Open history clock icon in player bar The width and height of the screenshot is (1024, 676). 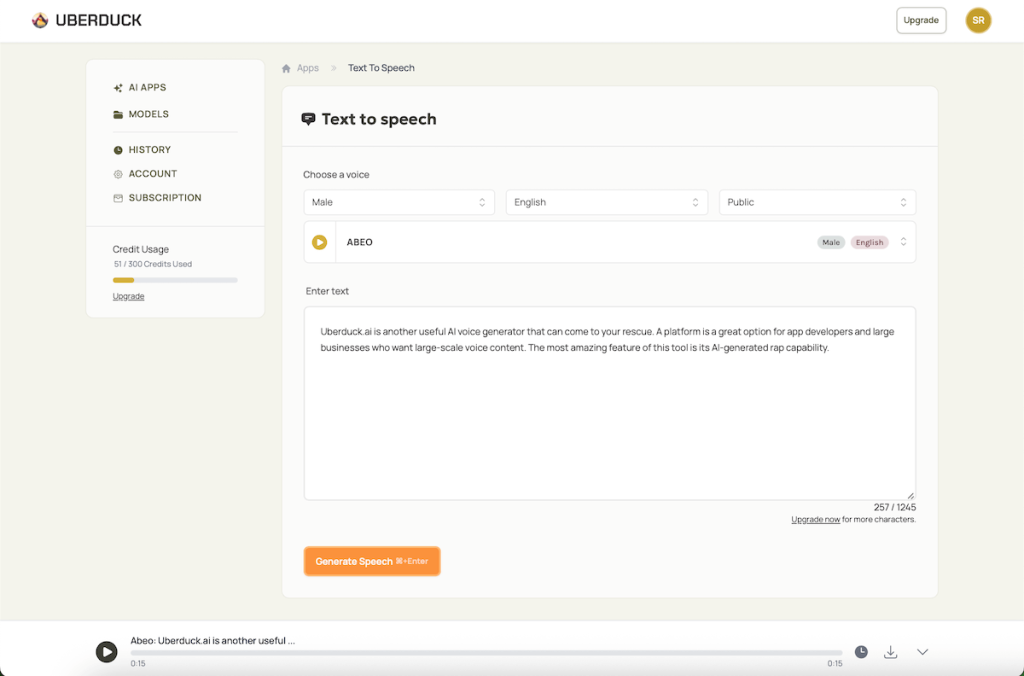tap(861, 652)
